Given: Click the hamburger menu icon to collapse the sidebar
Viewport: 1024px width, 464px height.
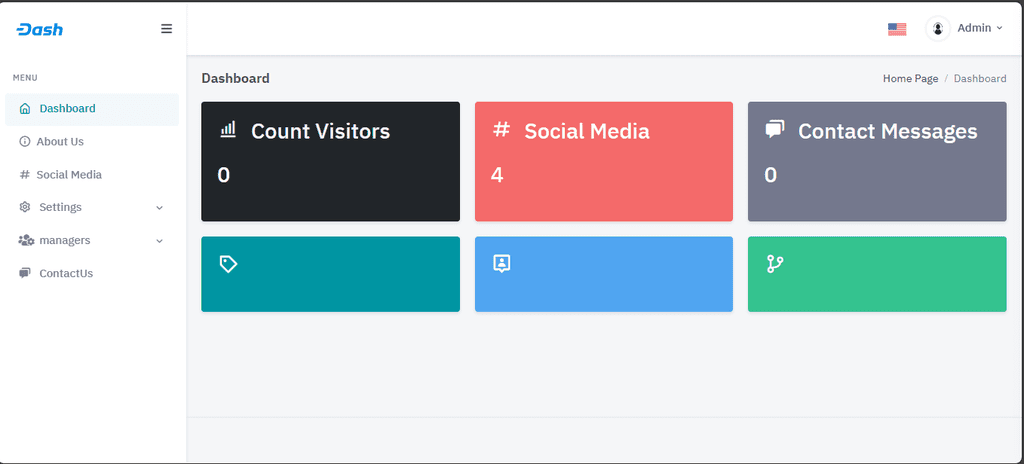Looking at the screenshot, I should (x=167, y=29).
